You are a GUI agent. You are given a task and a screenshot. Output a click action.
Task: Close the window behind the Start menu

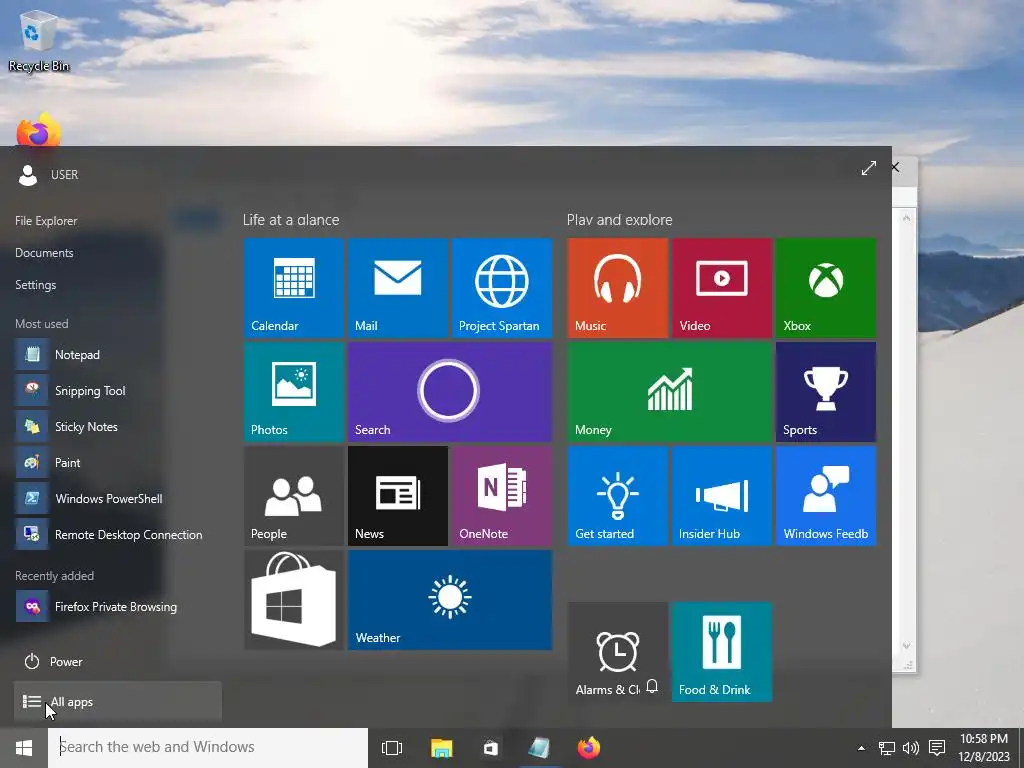tap(895, 167)
